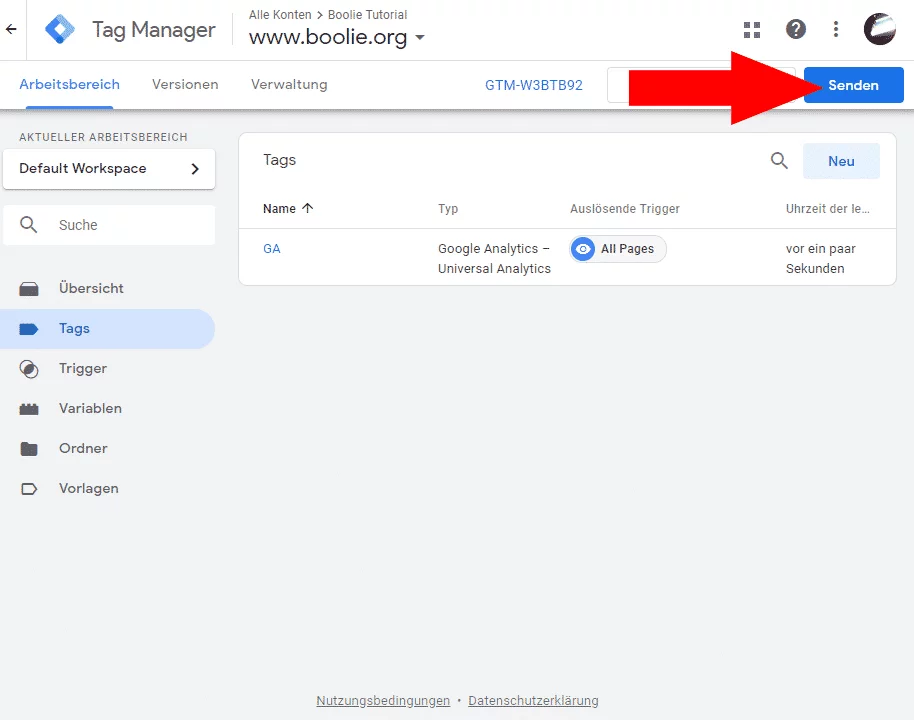Click the Neu button
This screenshot has width=914, height=720.
point(841,161)
